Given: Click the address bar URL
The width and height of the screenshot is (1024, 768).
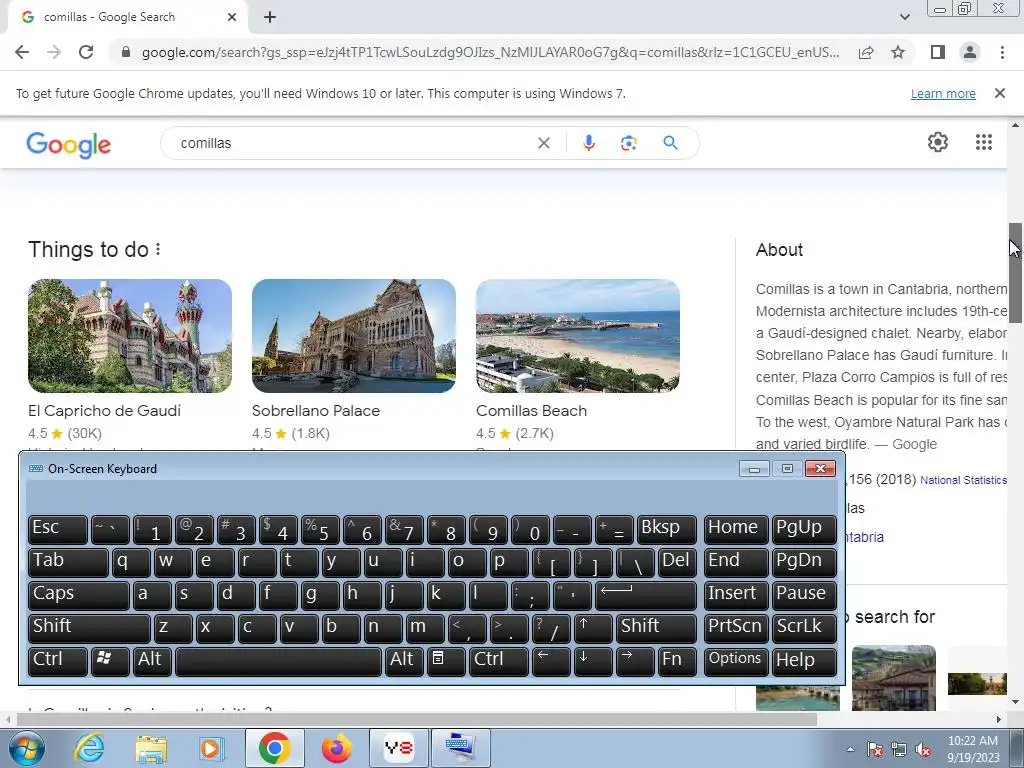Looking at the screenshot, I should pos(490,52).
